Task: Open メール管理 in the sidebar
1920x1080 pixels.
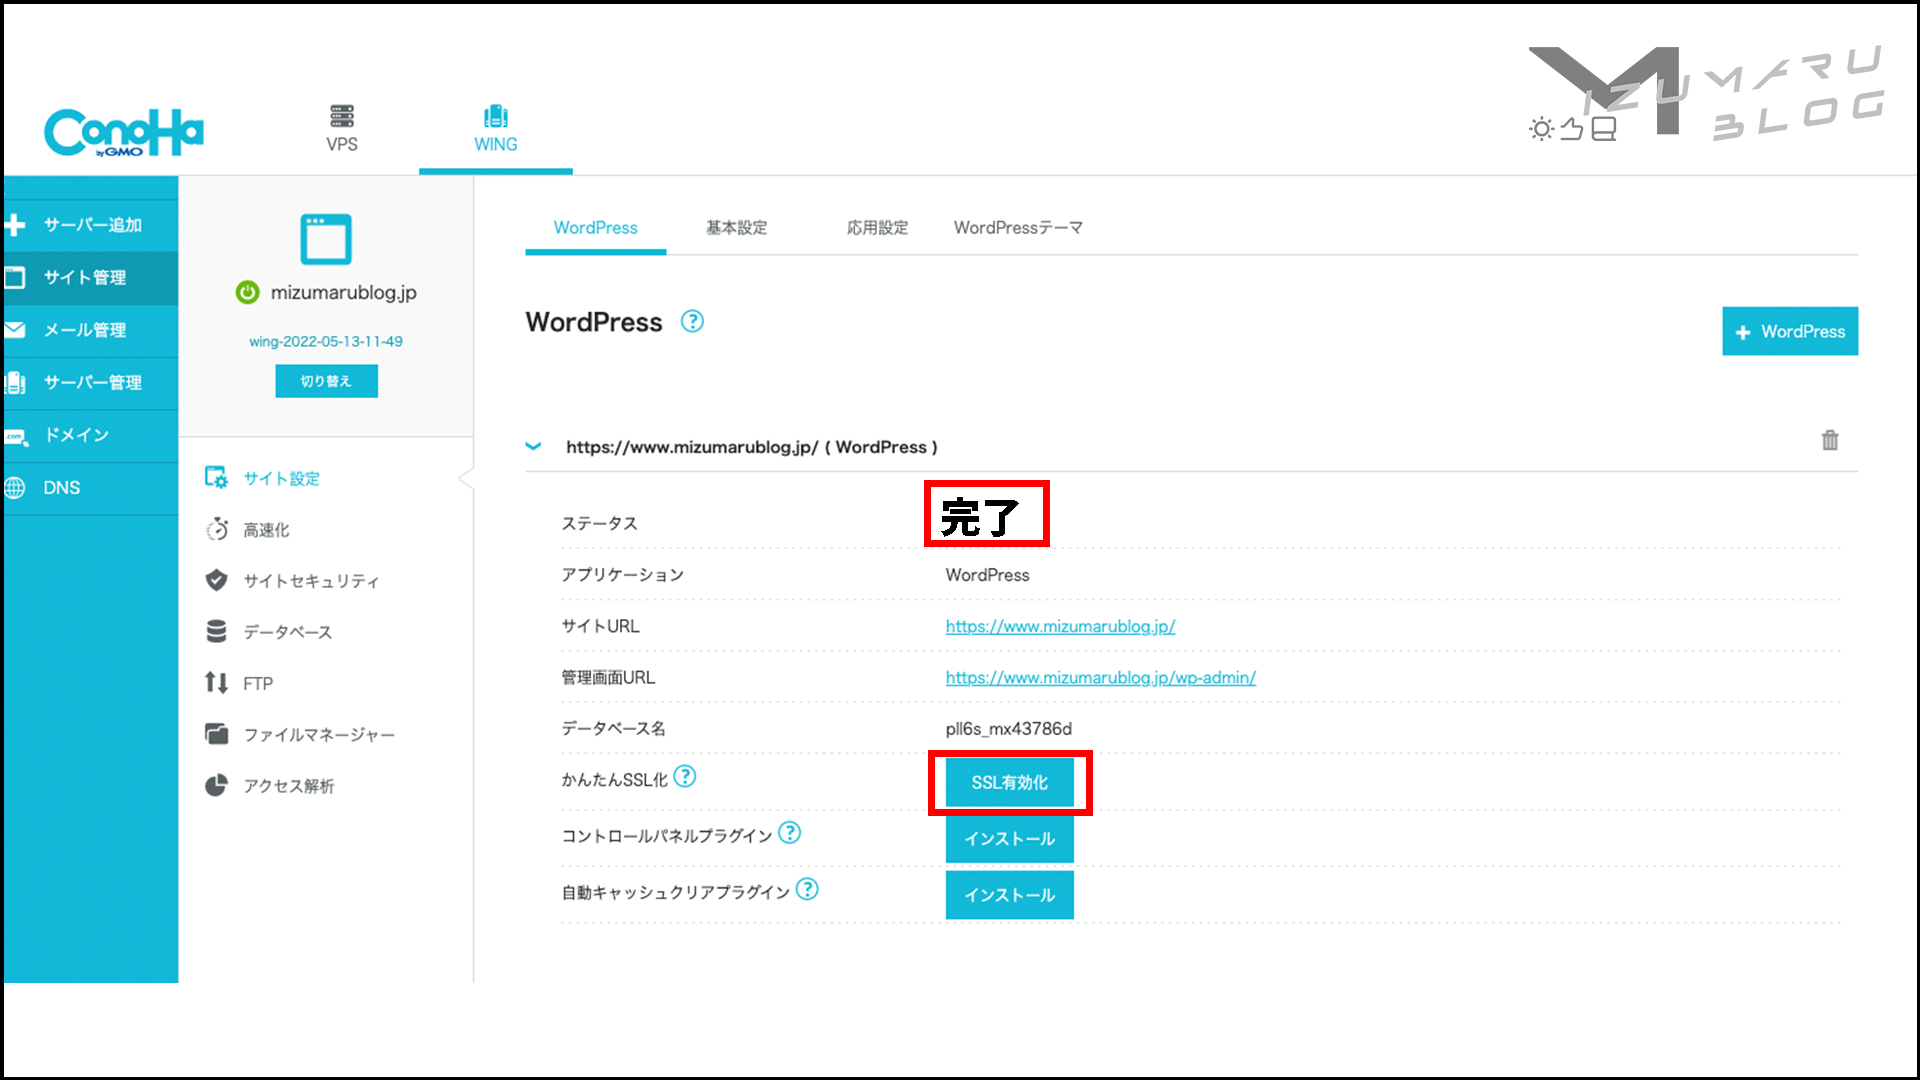Action: tap(90, 330)
